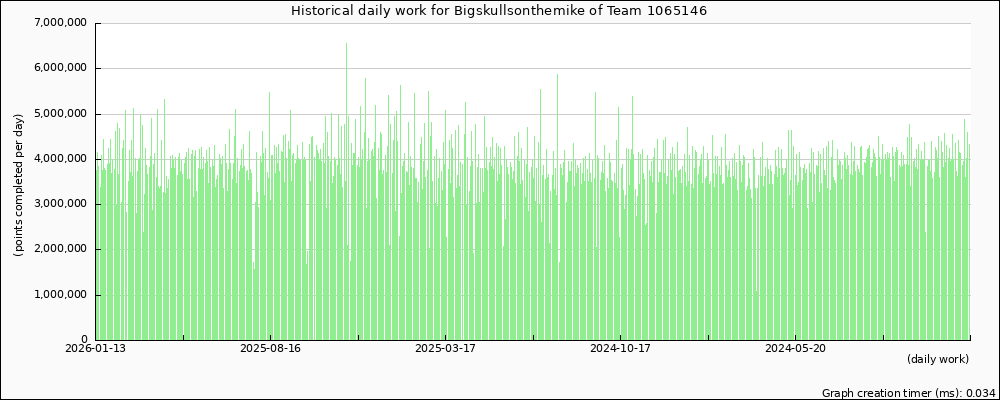Pick the 4,000,000 y-axis tick label
Image resolution: width=1000 pixels, height=400 pixels.
click(x=60, y=159)
